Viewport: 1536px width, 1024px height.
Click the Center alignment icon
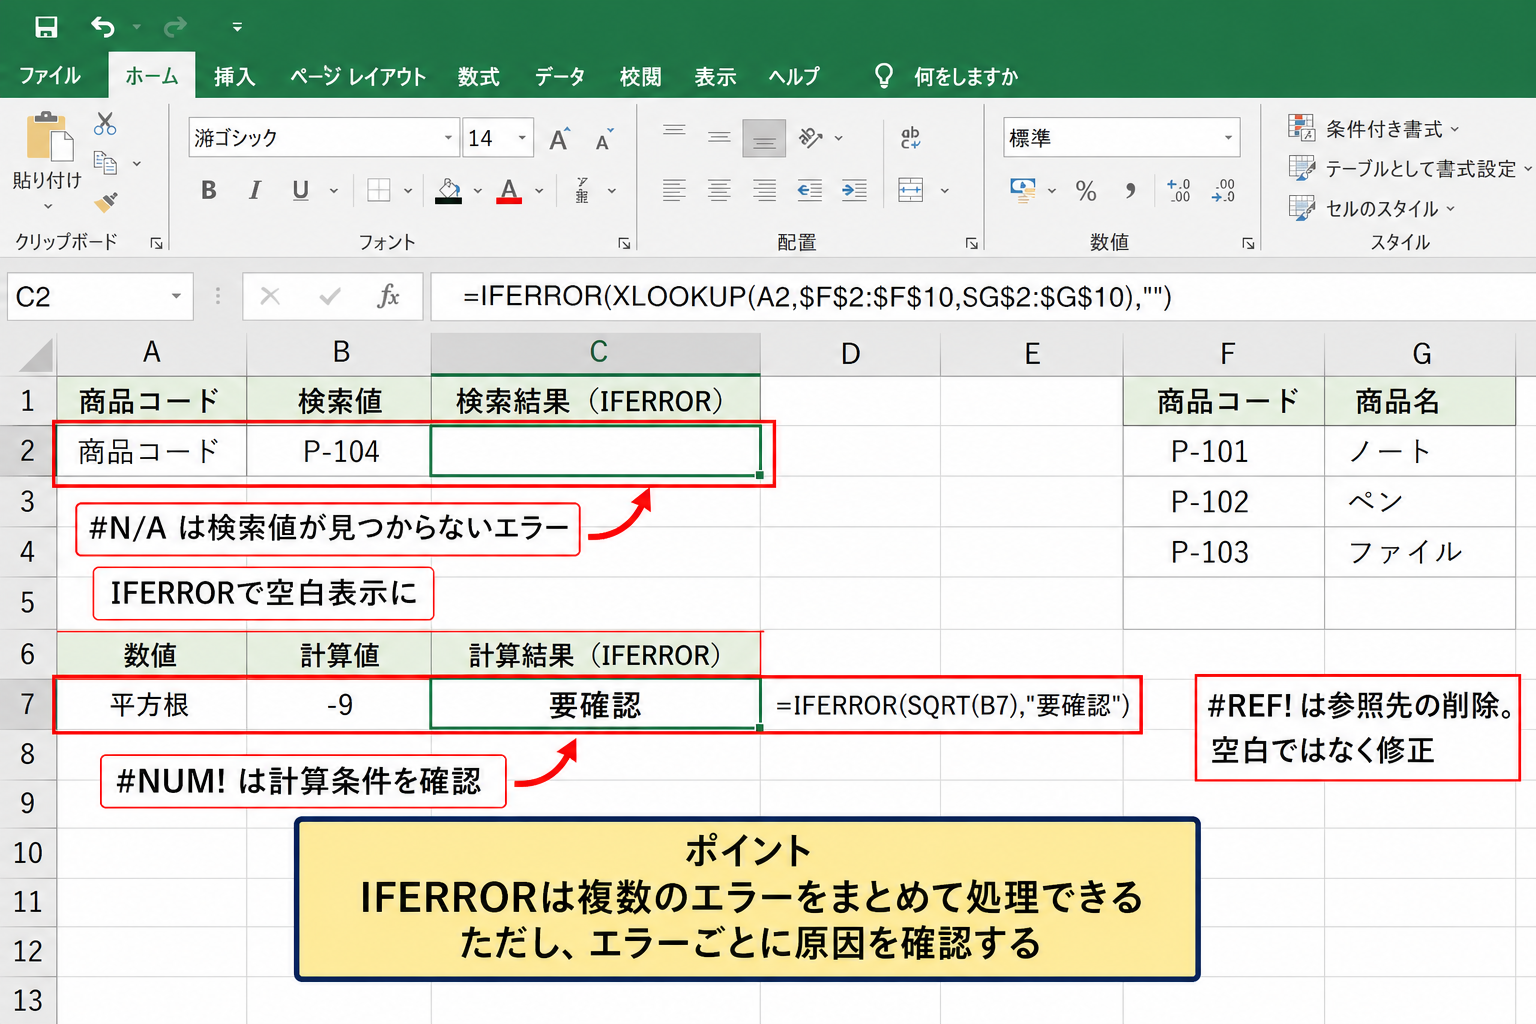pyautogui.click(x=719, y=190)
